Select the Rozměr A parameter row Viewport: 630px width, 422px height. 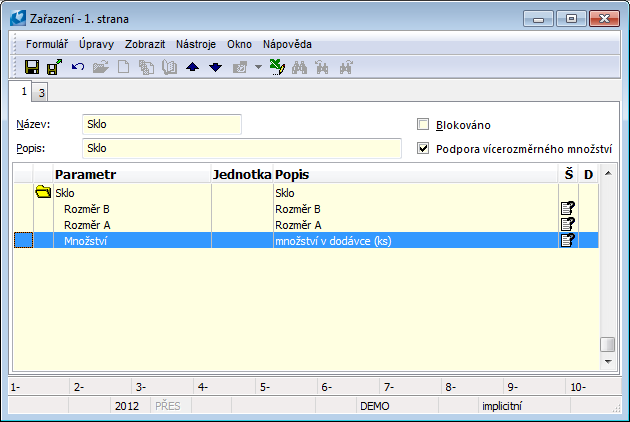click(x=306, y=225)
